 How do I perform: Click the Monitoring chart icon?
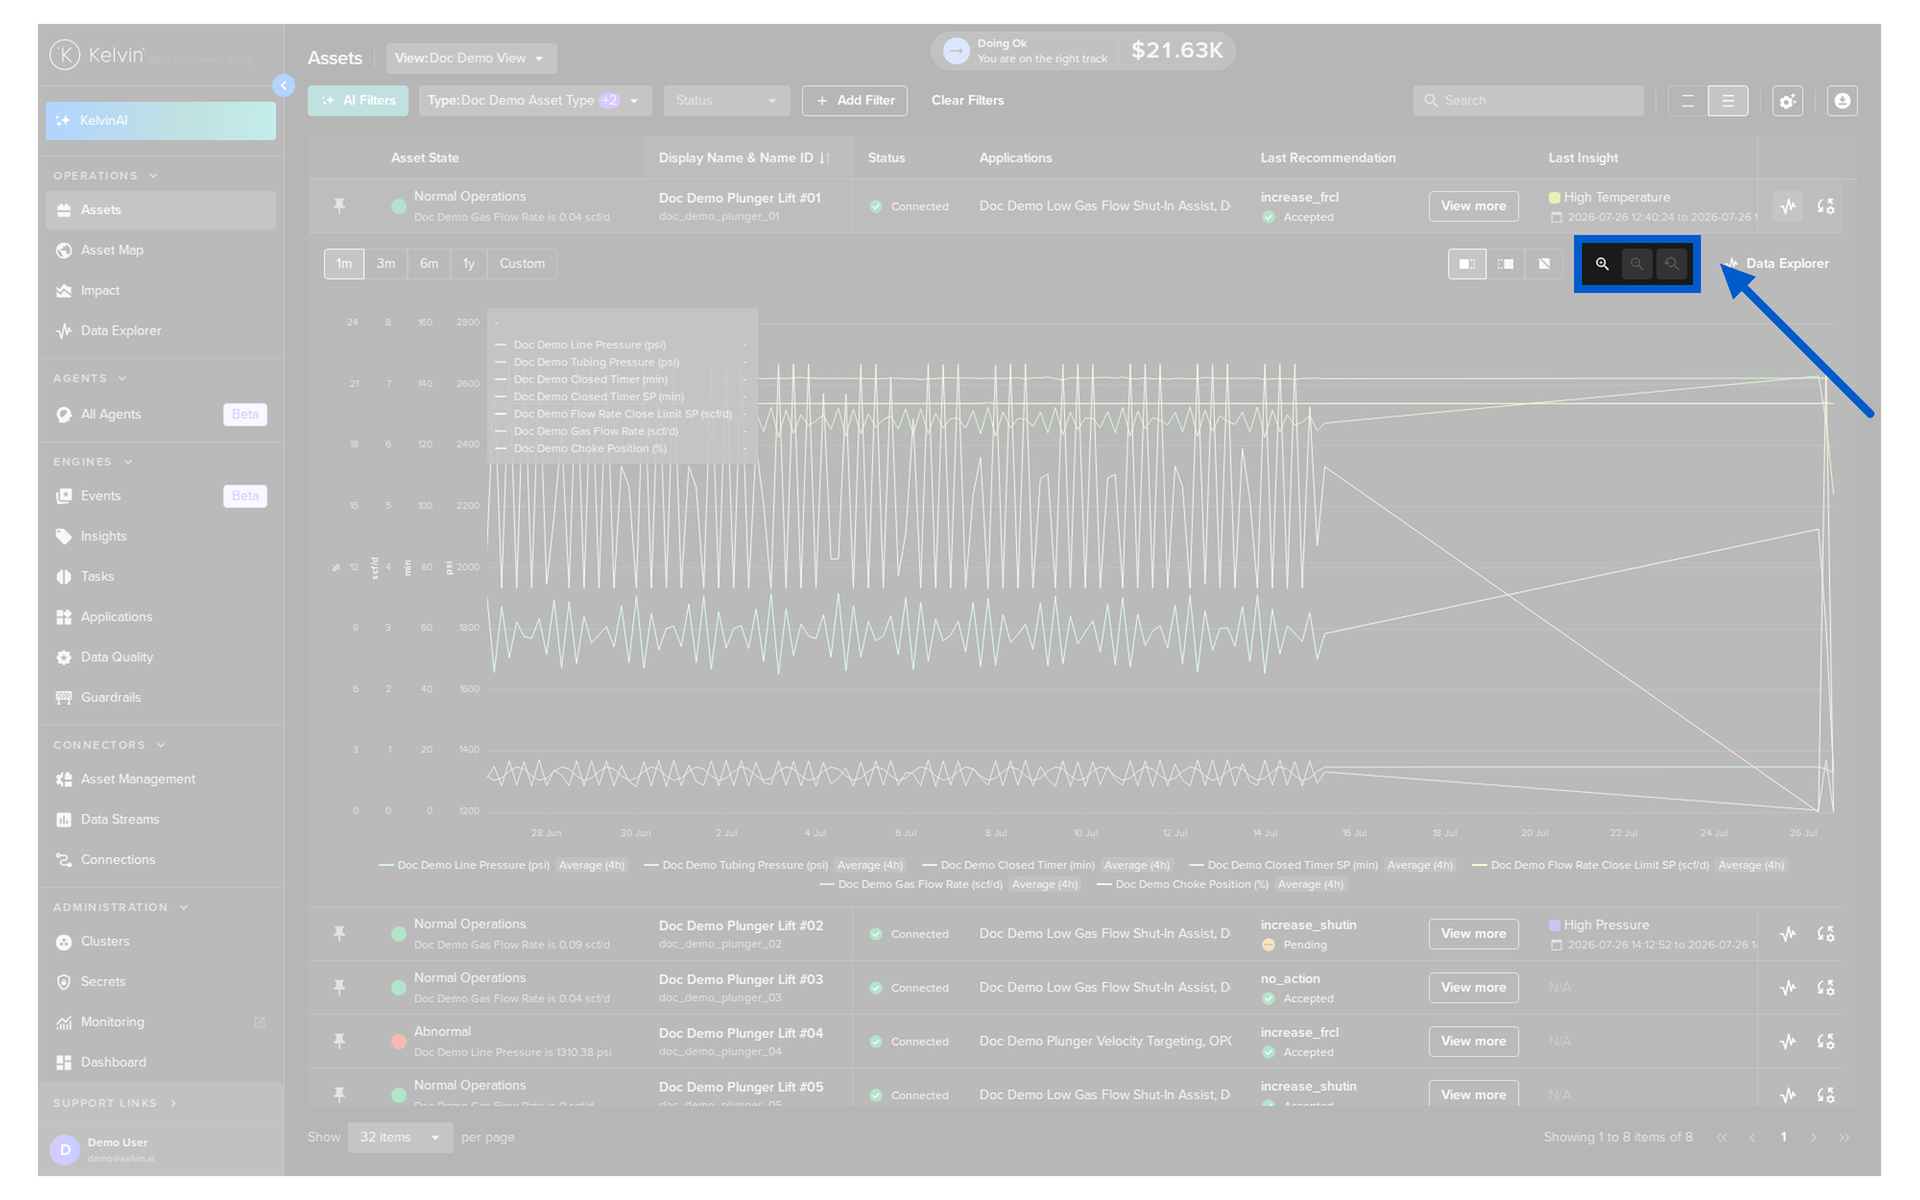(x=64, y=1022)
